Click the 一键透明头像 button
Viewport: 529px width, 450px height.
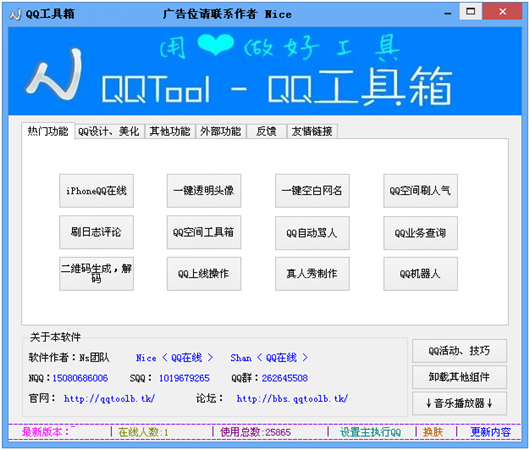tap(204, 191)
